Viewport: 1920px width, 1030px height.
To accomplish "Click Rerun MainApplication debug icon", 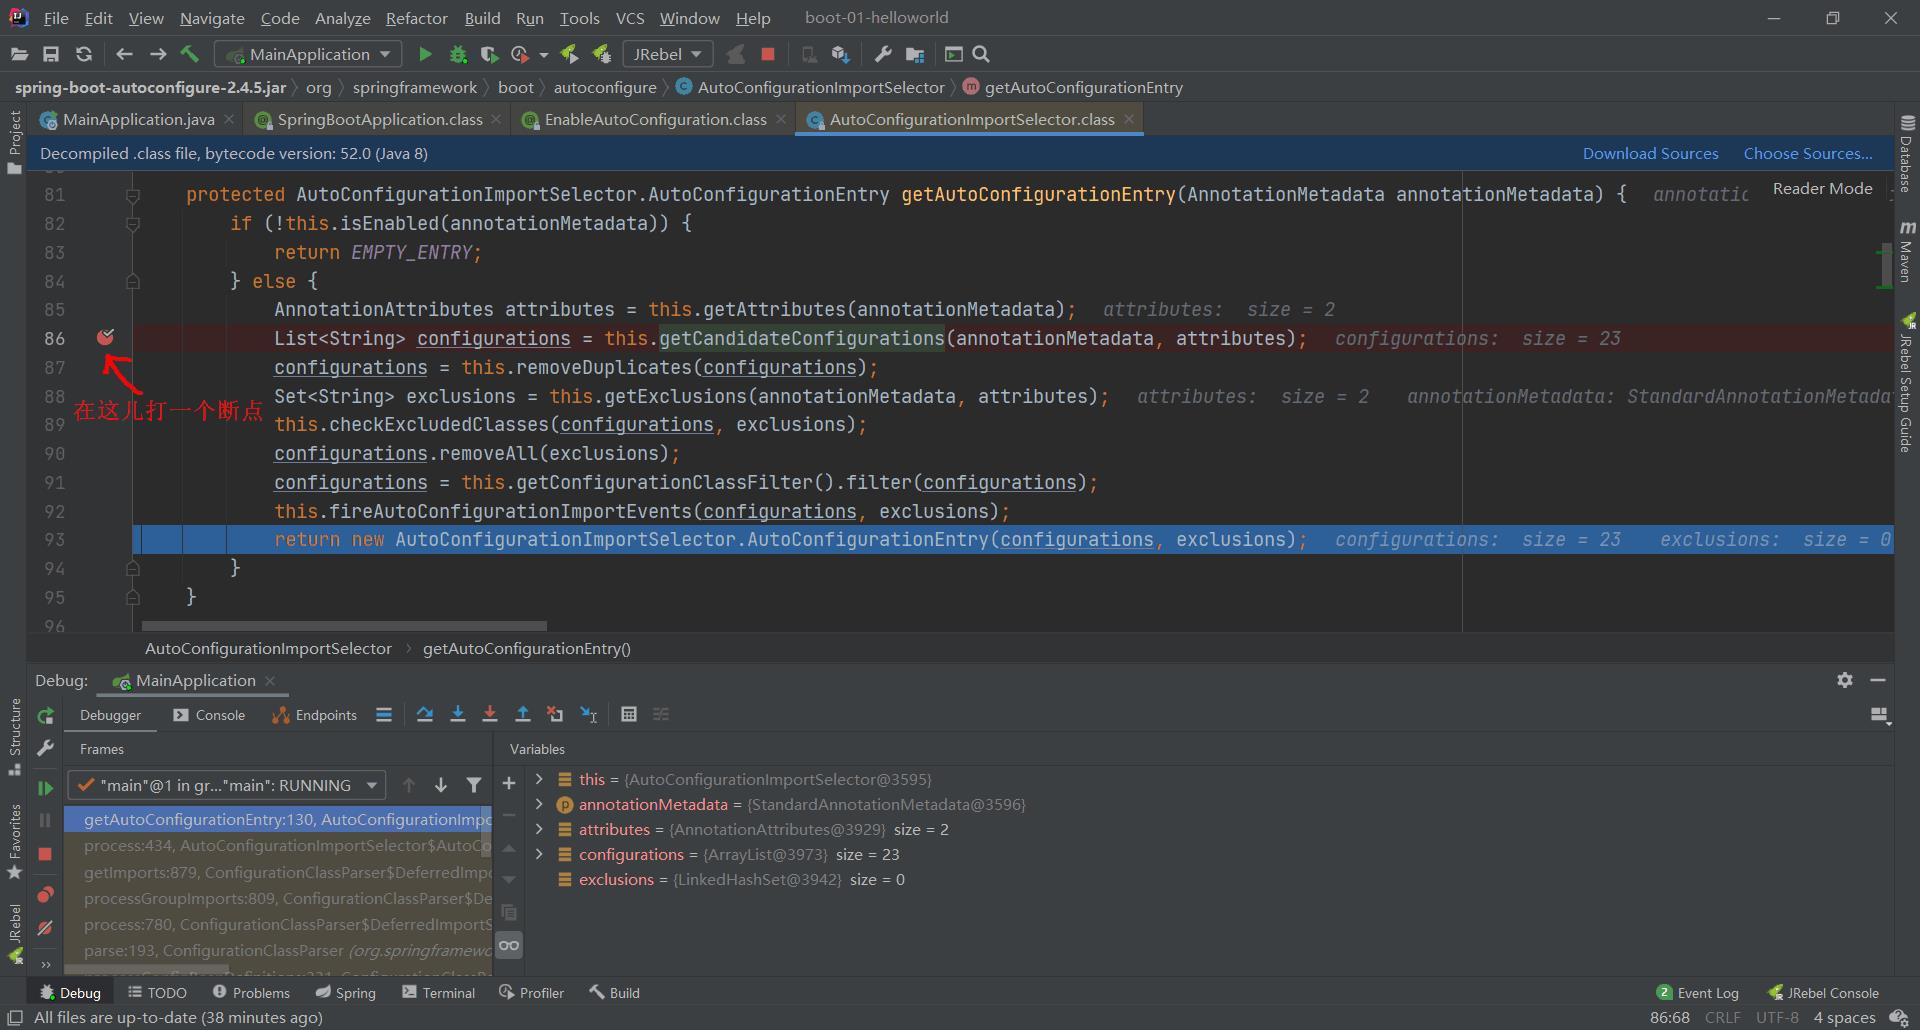I will [x=45, y=716].
